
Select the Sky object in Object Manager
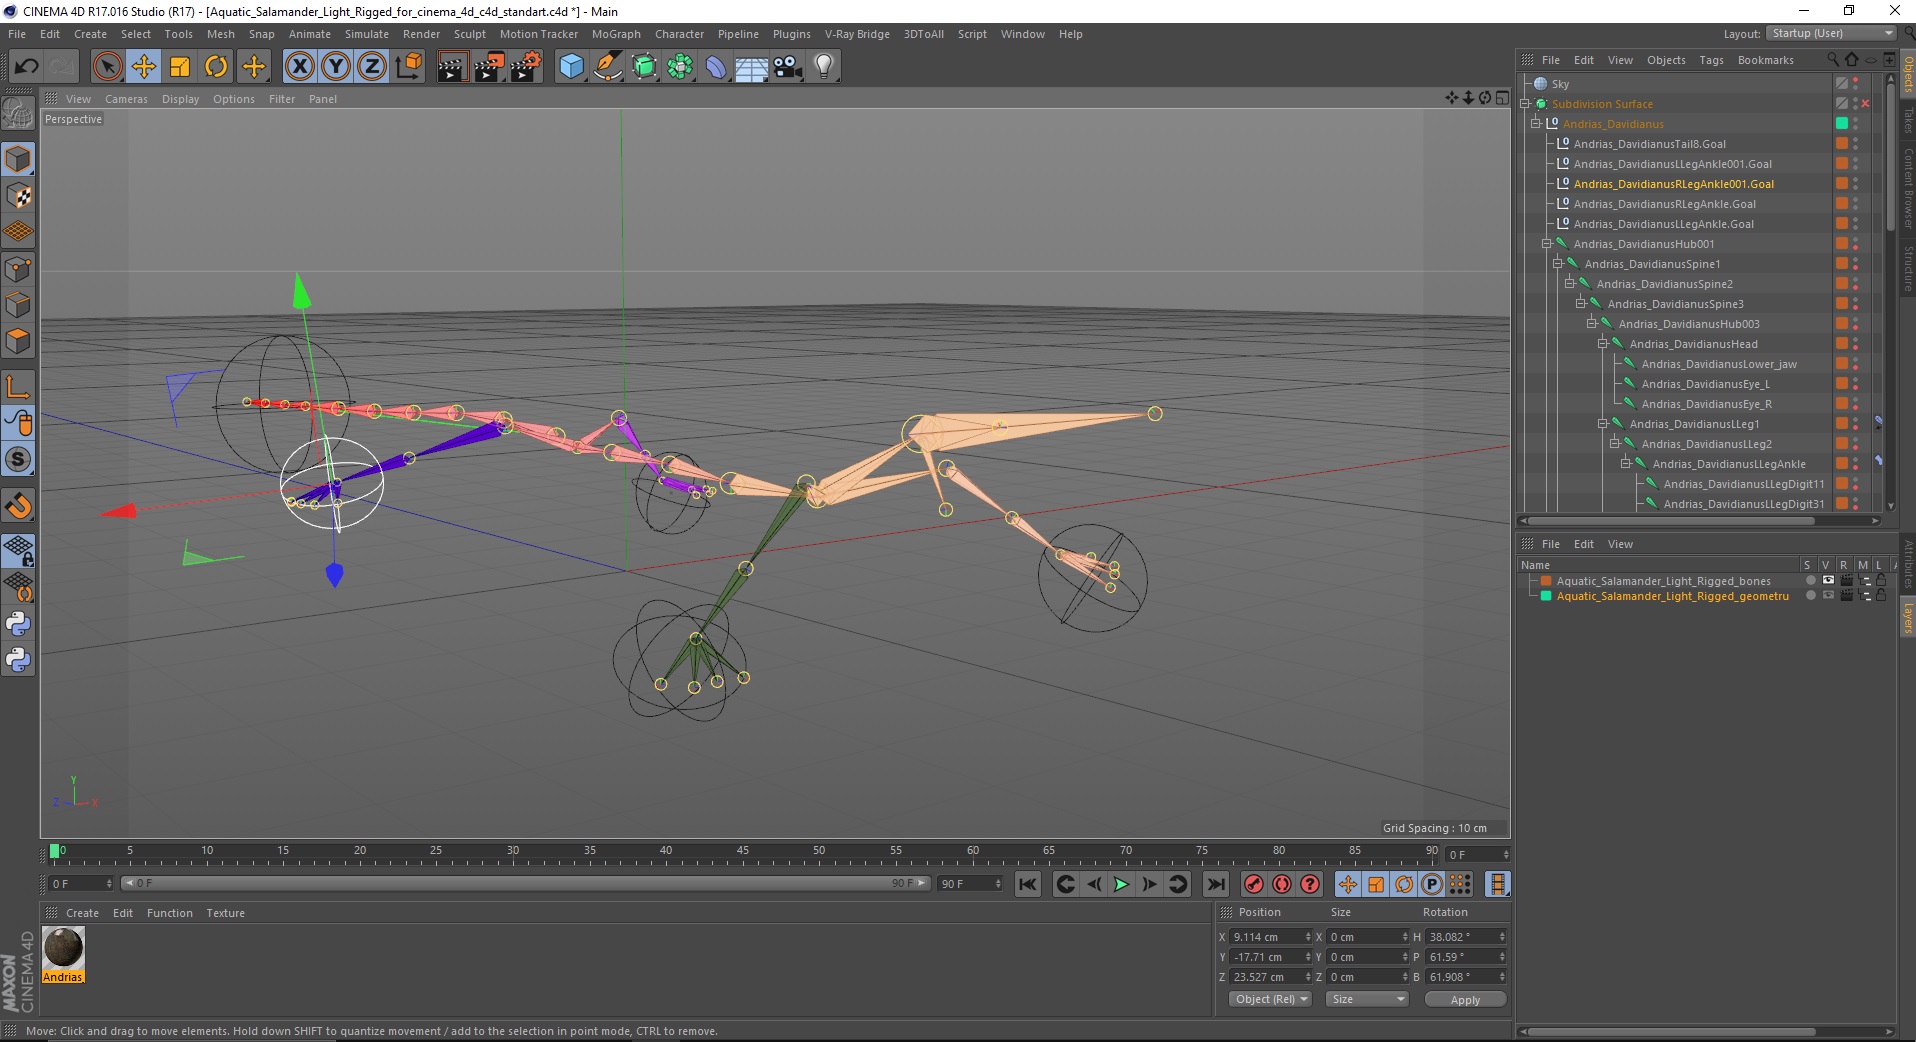(x=1560, y=84)
